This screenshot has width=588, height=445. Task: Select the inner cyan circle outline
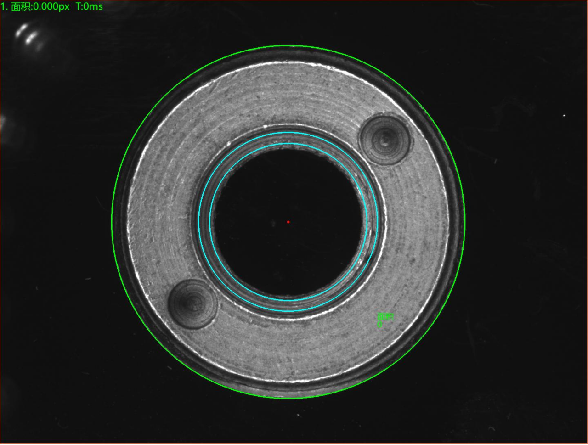tap(288, 144)
